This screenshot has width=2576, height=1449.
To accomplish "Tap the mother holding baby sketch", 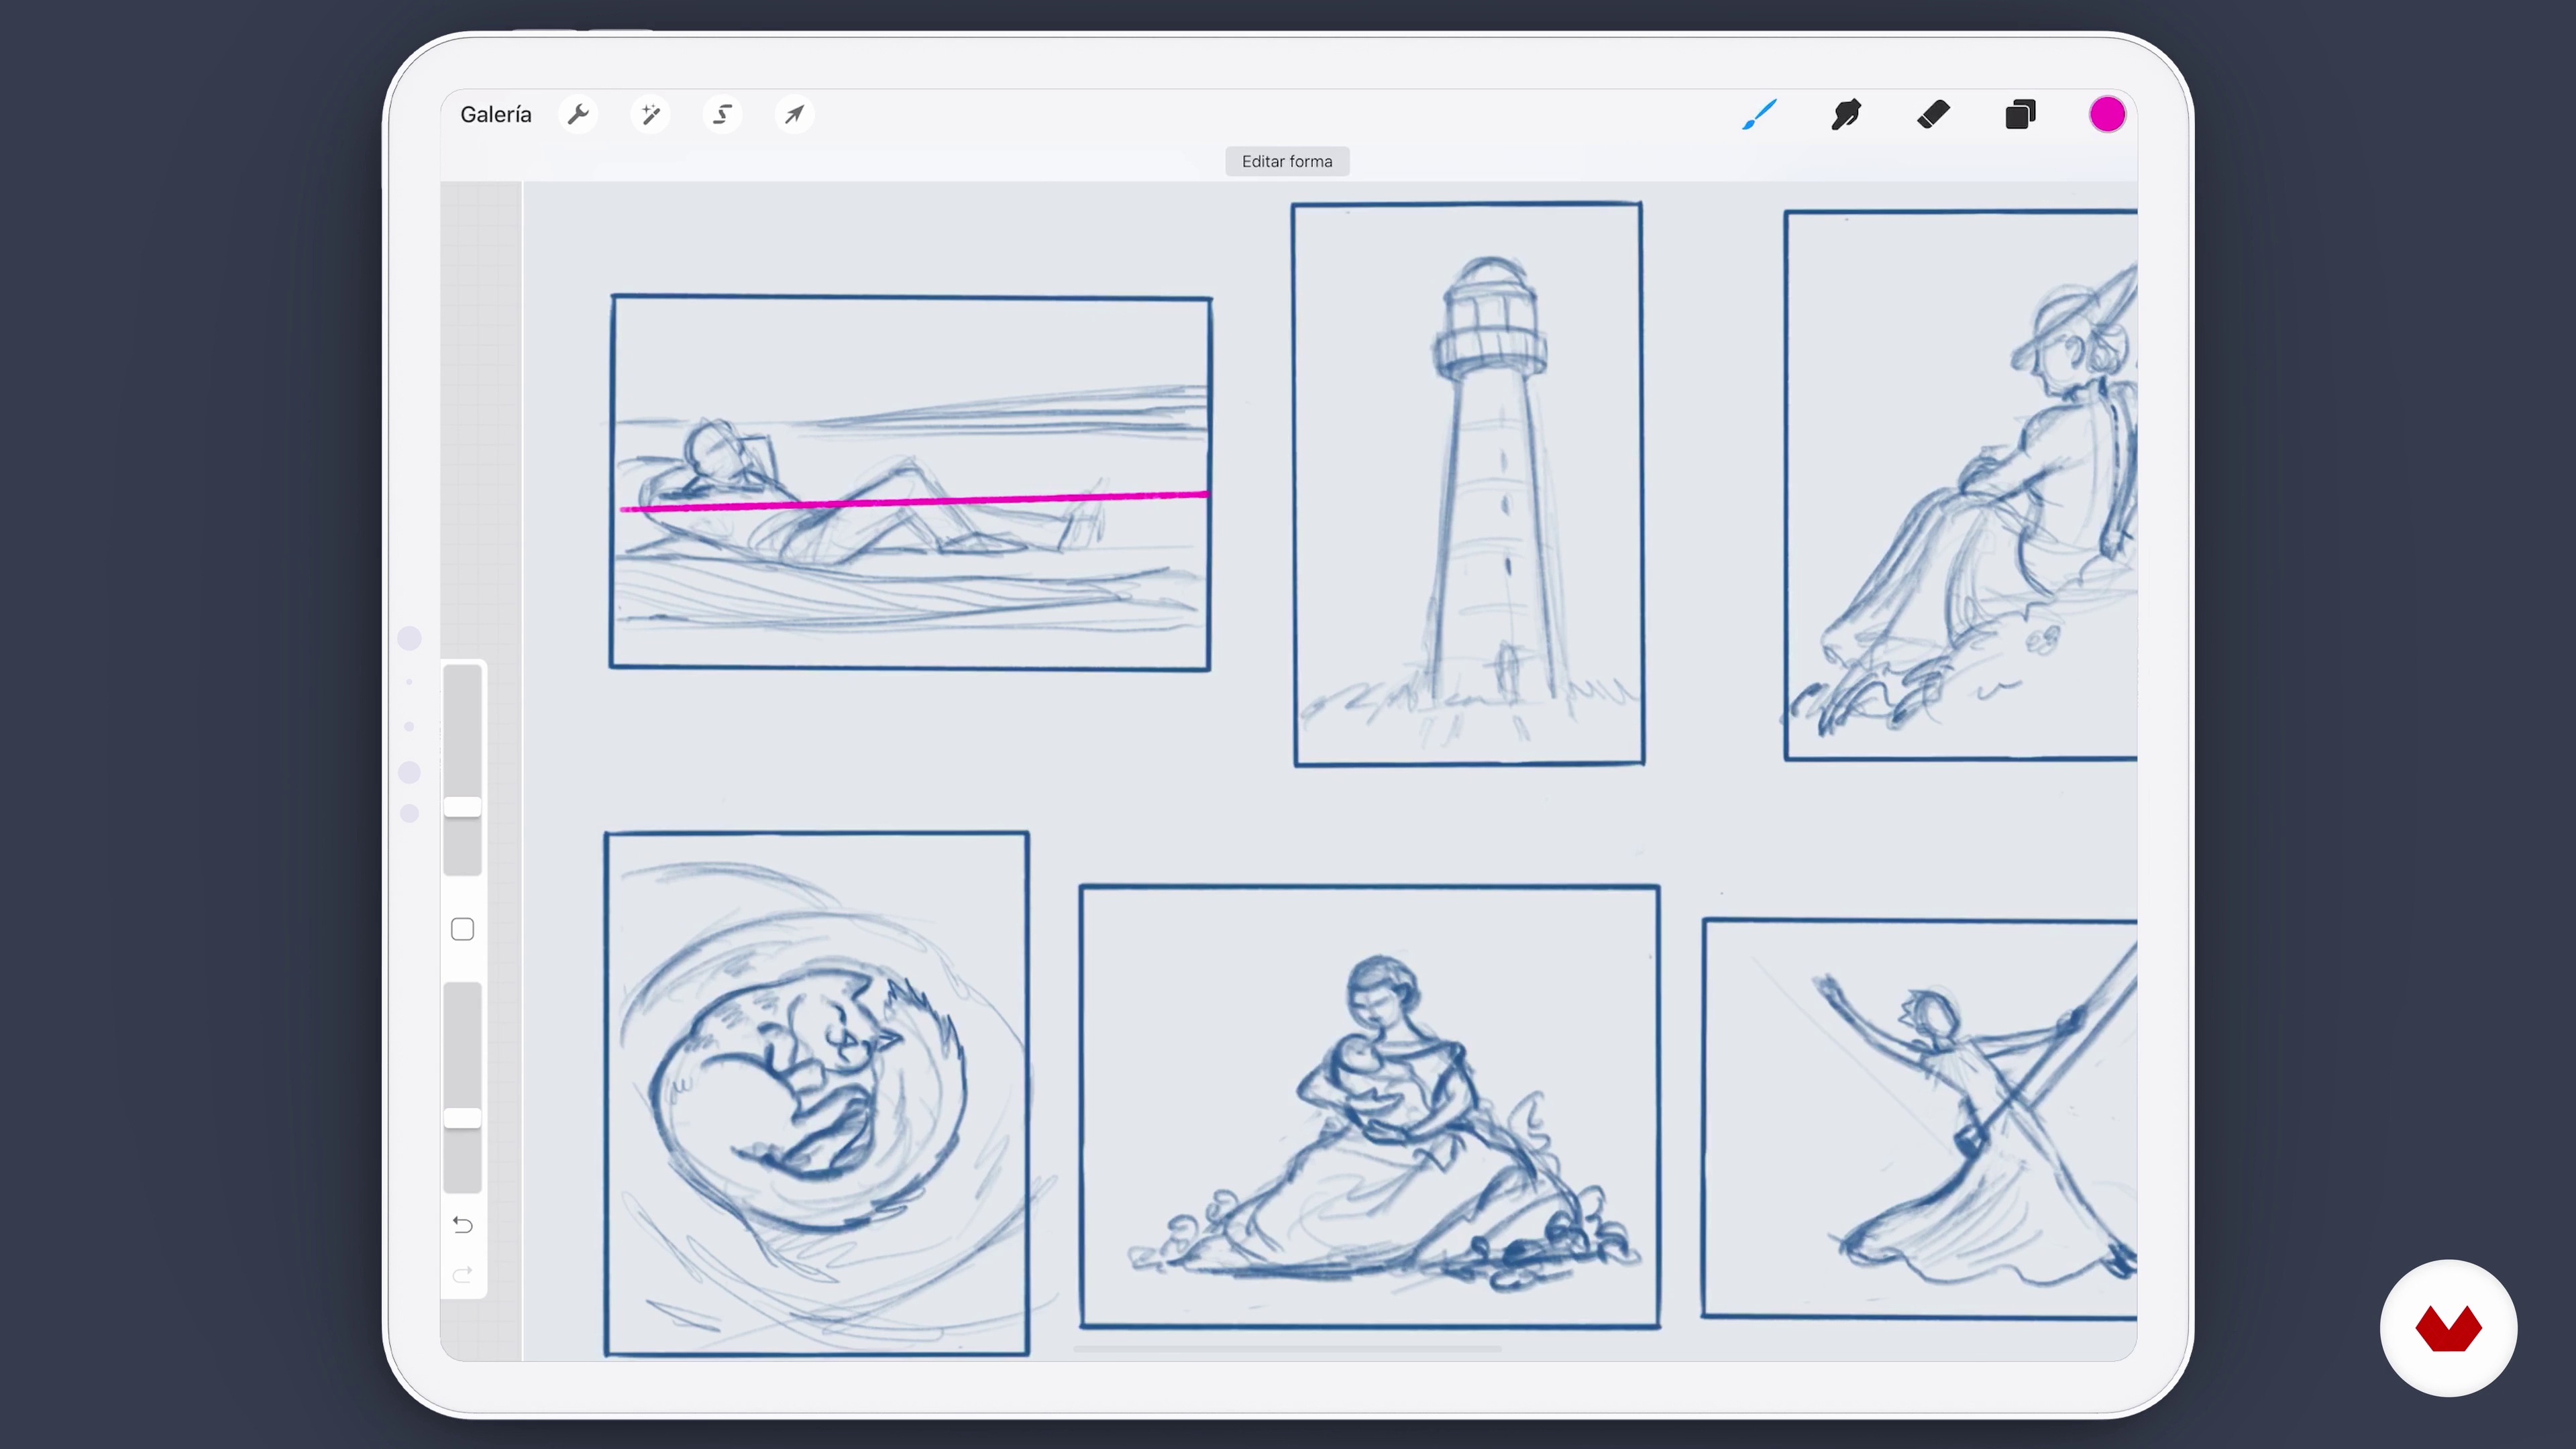I will (x=1369, y=1106).
